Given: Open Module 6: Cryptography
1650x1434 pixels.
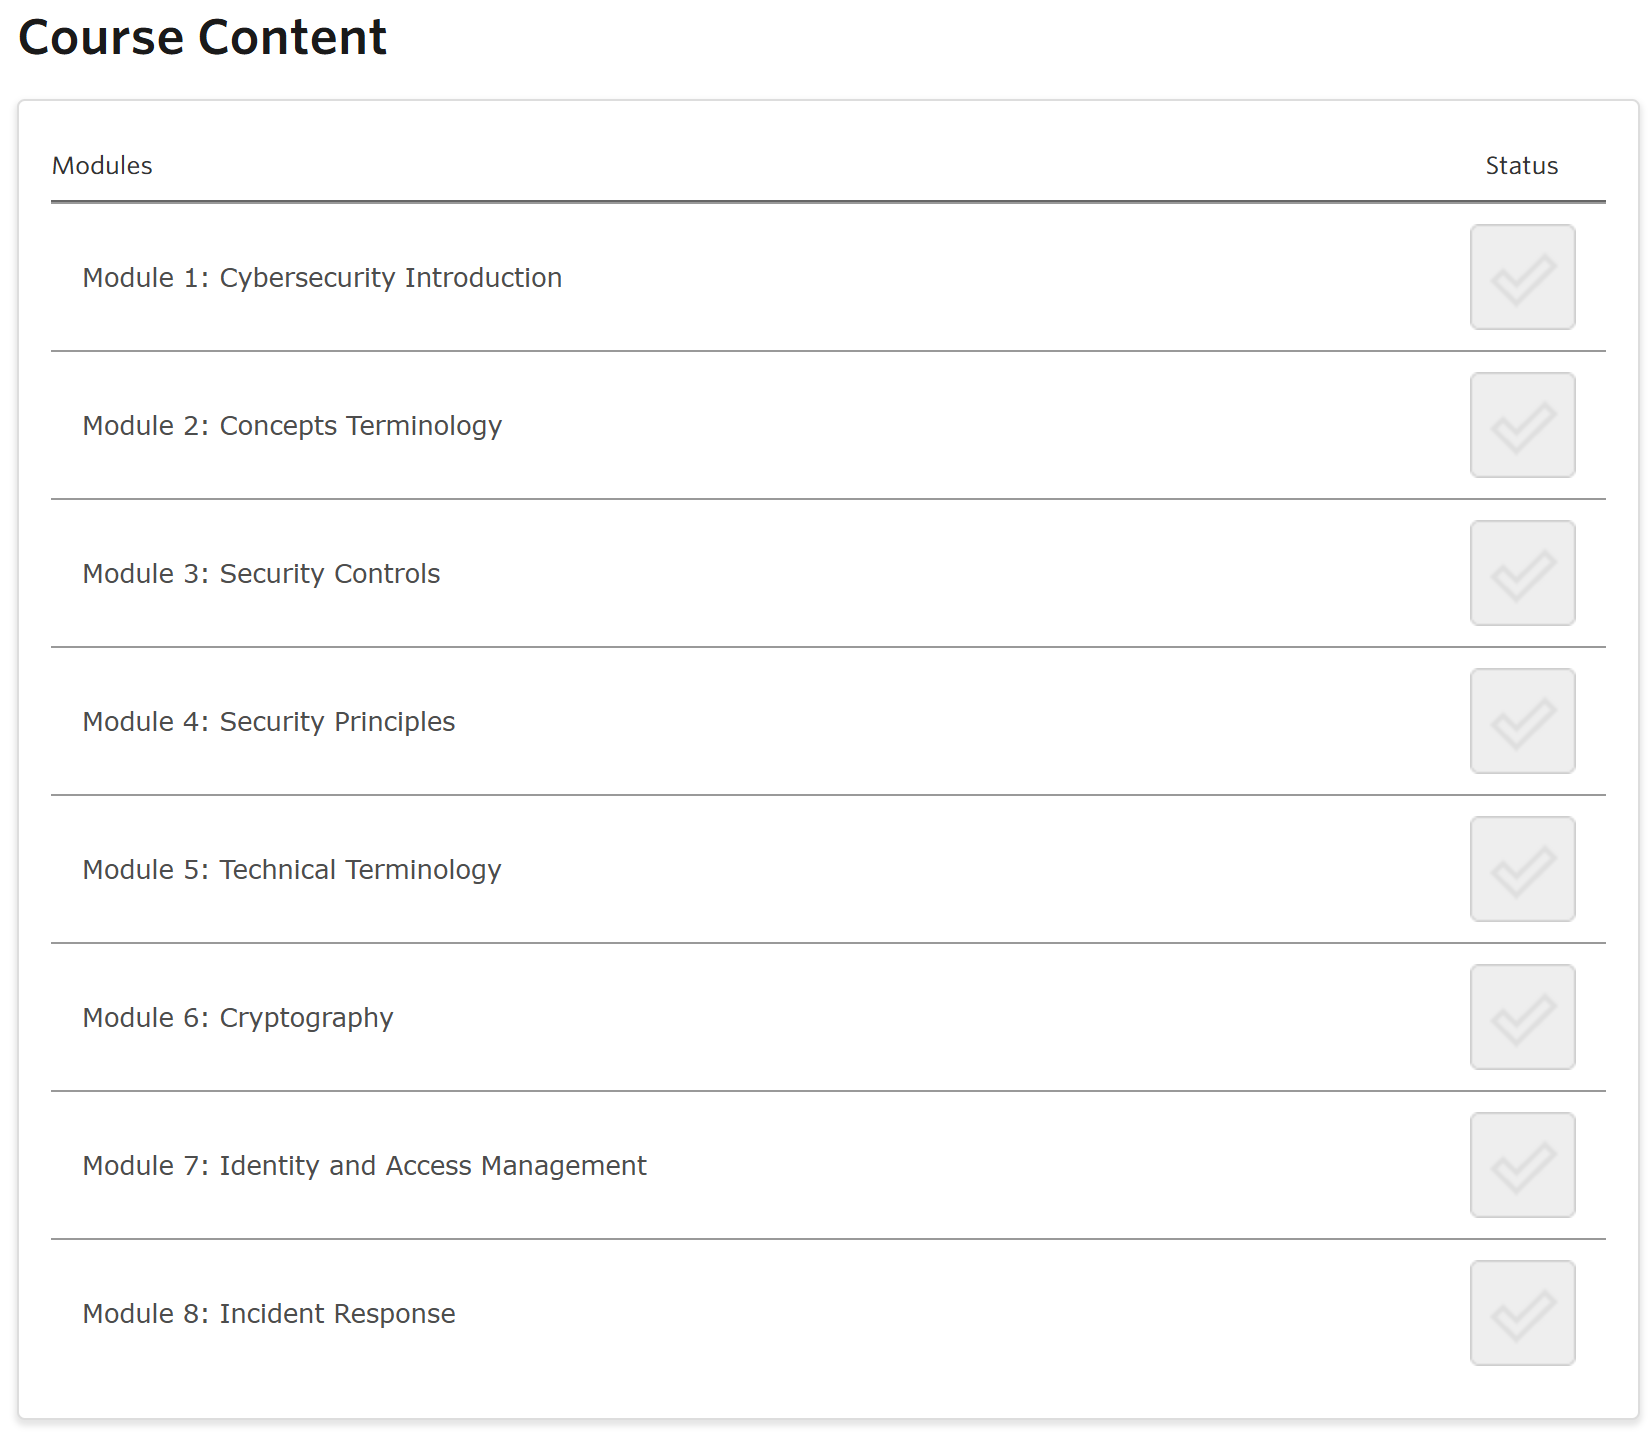Looking at the screenshot, I should [x=238, y=1018].
